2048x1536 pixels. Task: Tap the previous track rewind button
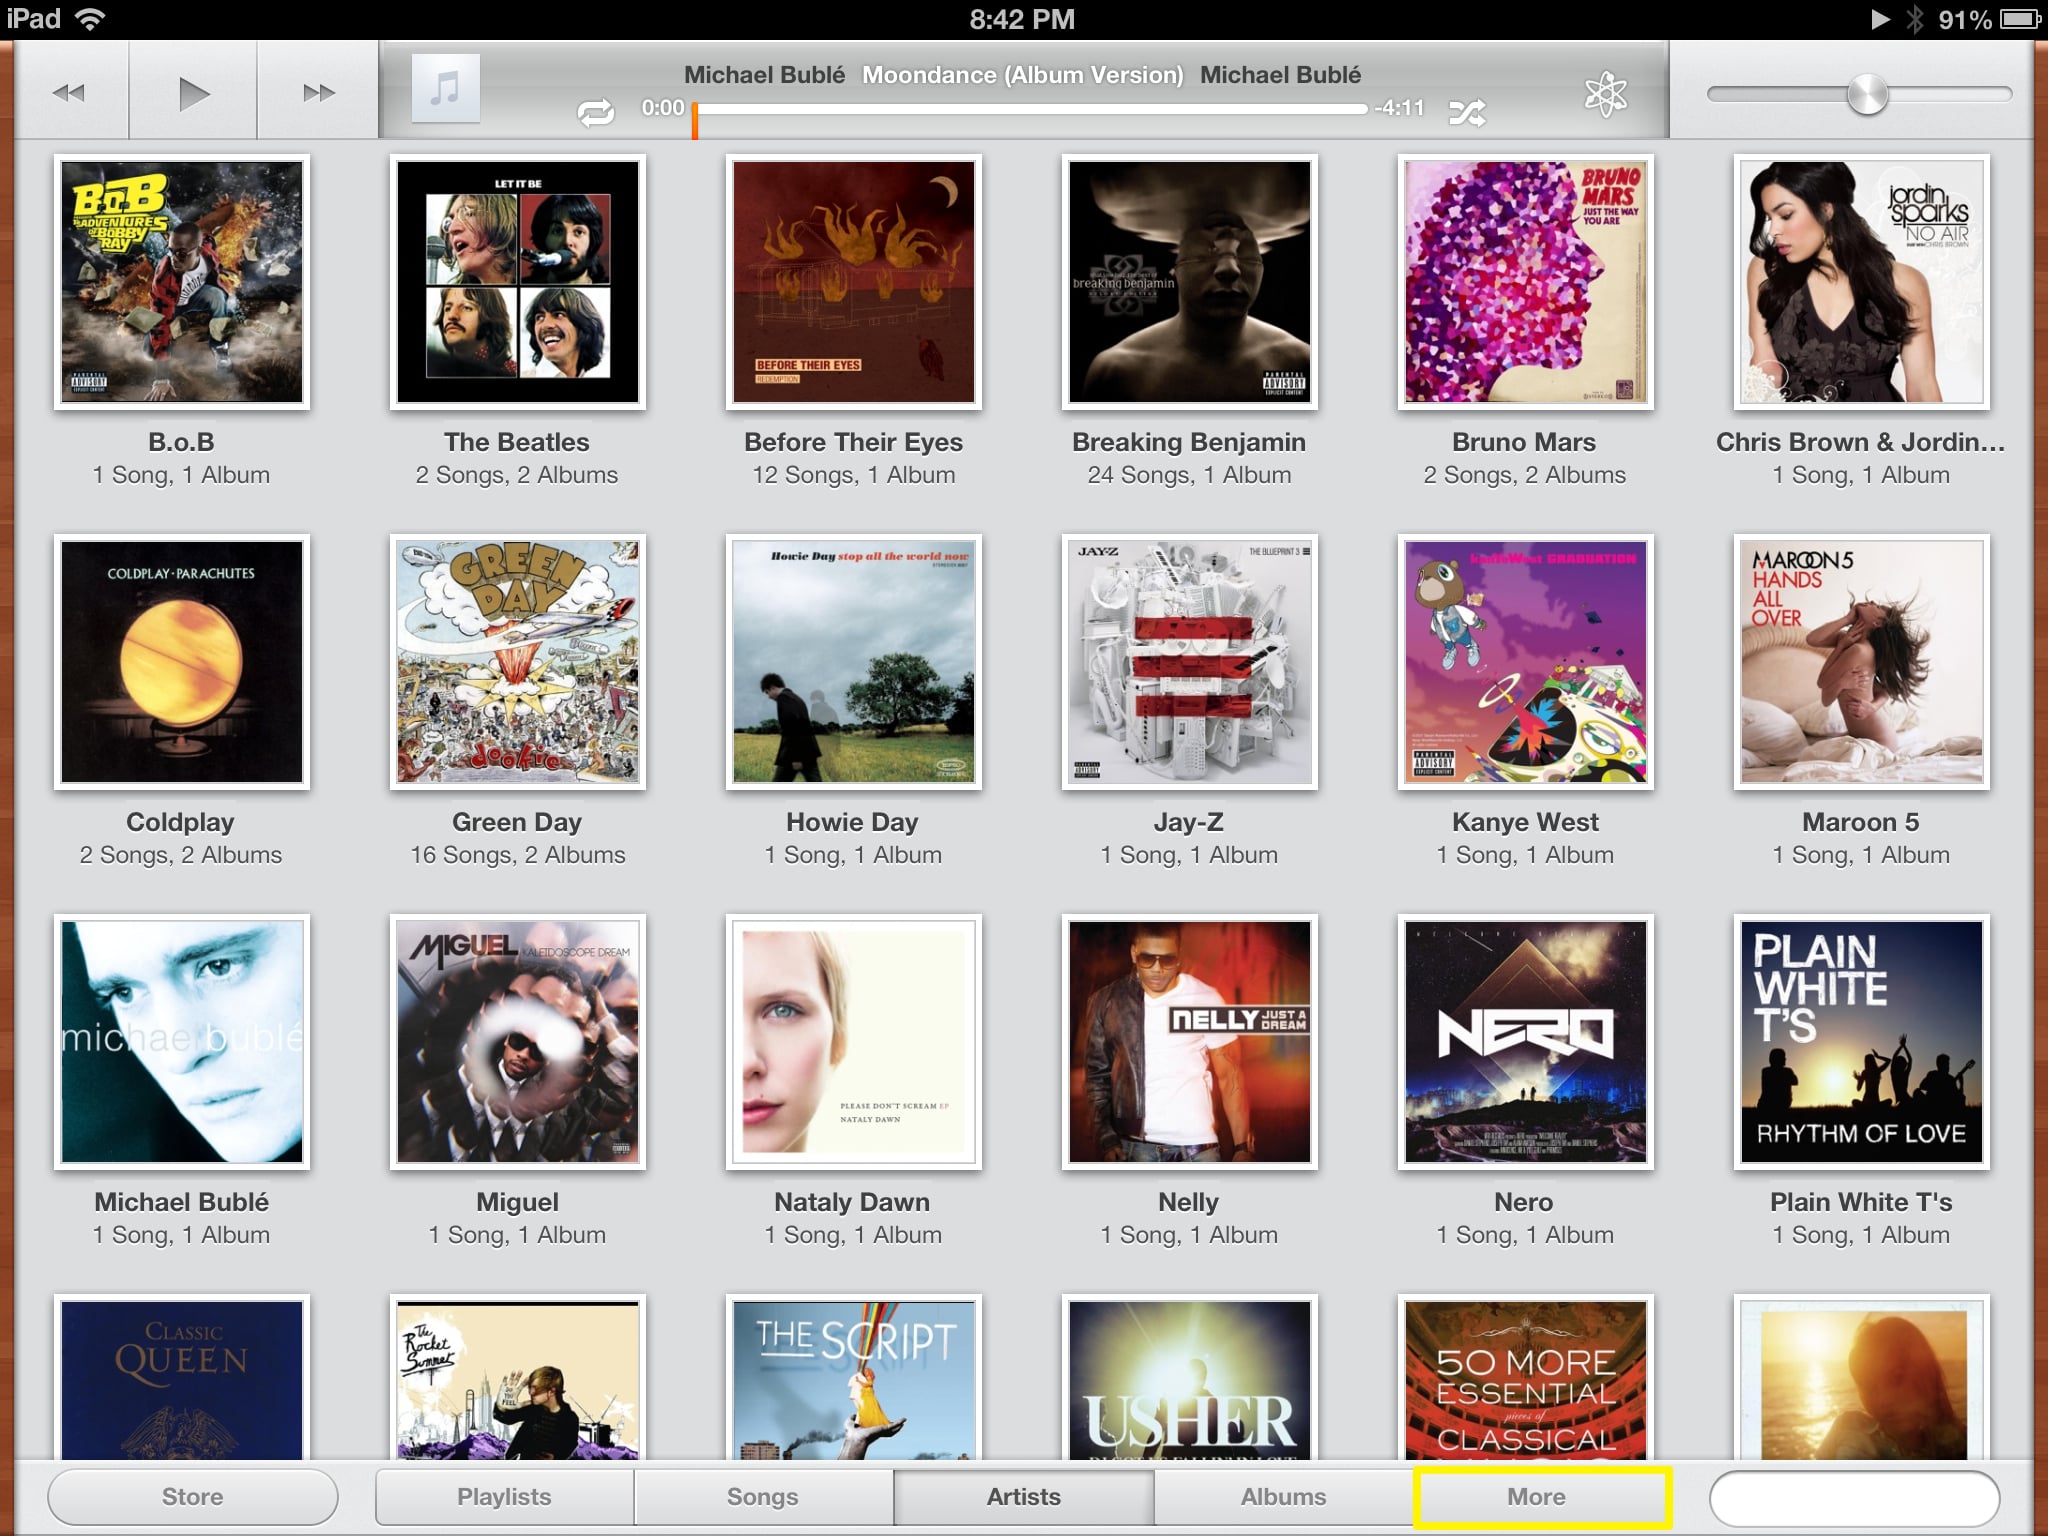click(69, 93)
